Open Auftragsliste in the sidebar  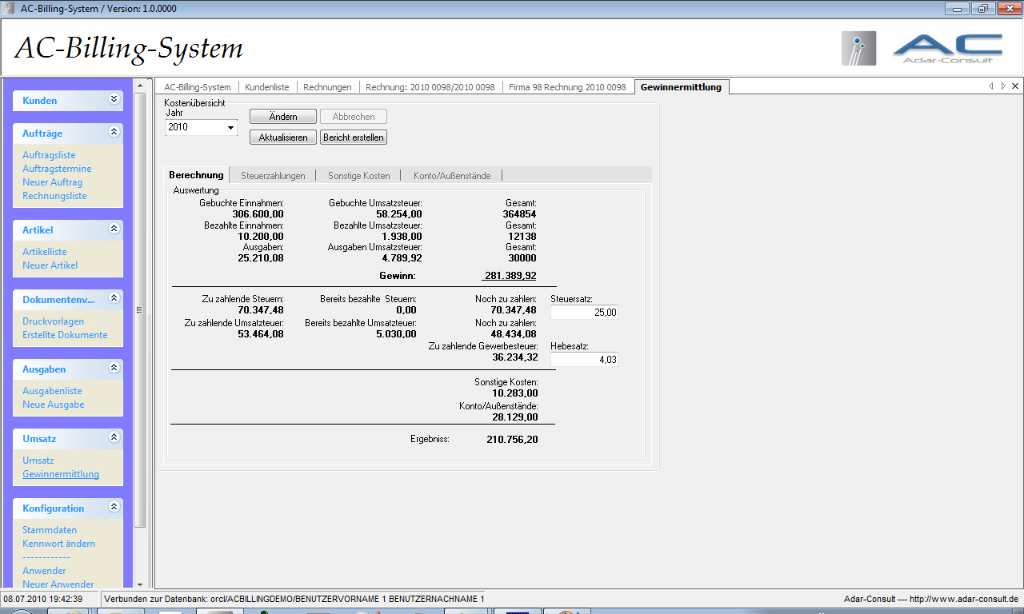49,155
